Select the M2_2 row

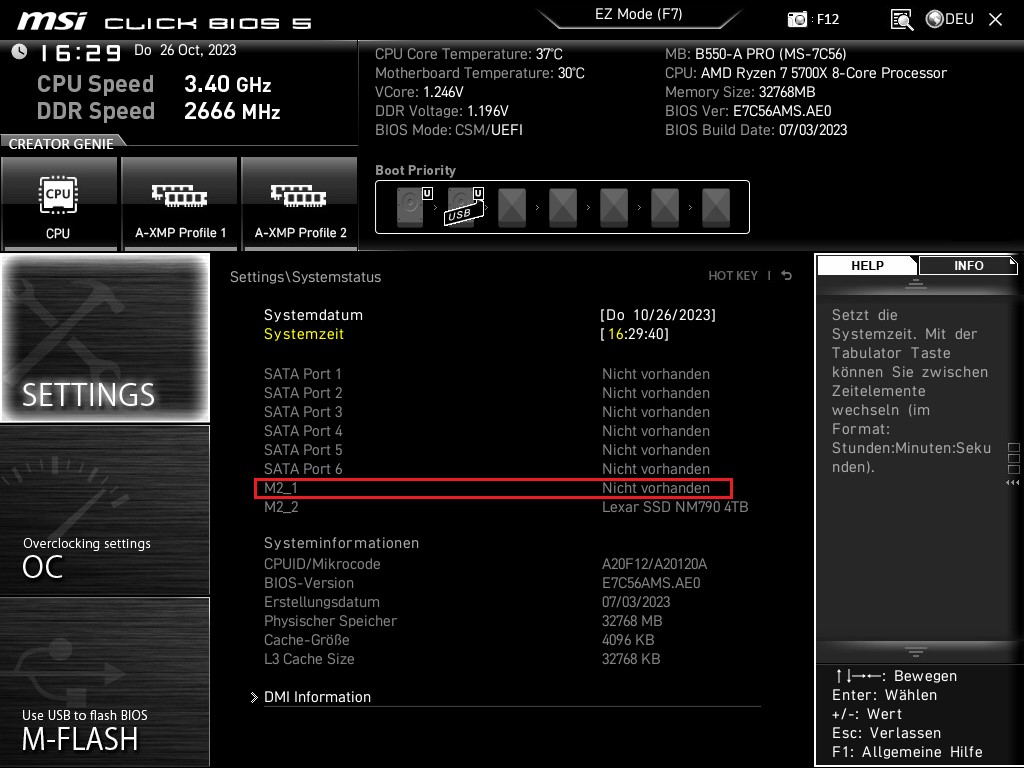(x=506, y=507)
